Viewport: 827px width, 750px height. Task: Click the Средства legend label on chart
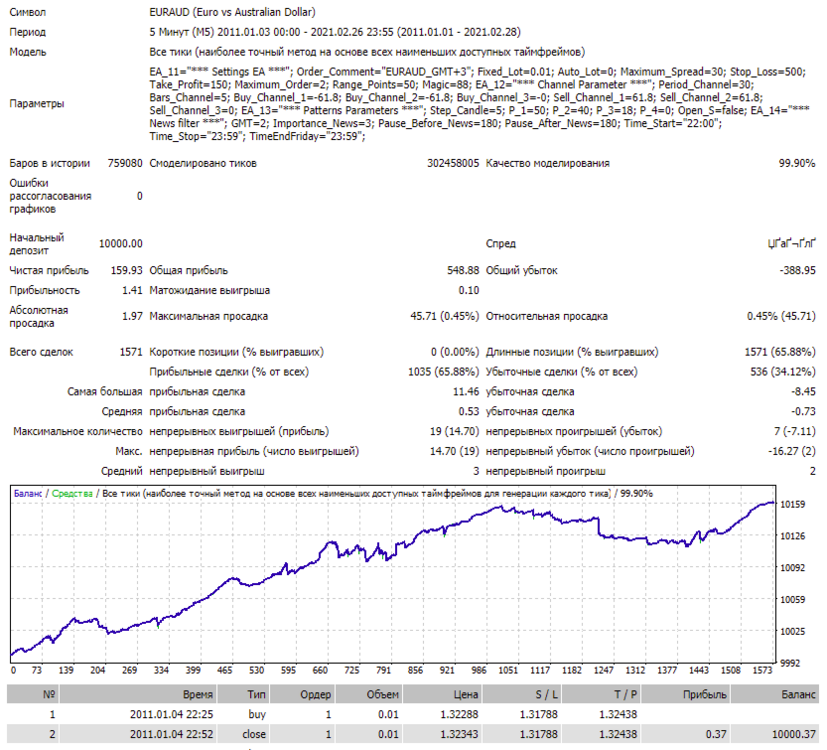[x=72, y=494]
